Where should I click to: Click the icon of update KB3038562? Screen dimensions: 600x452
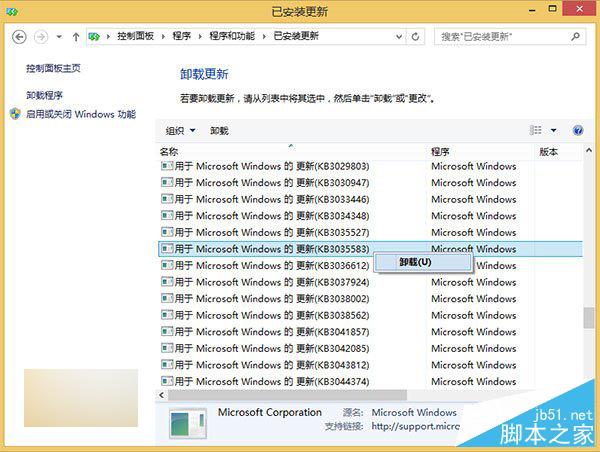click(x=167, y=315)
